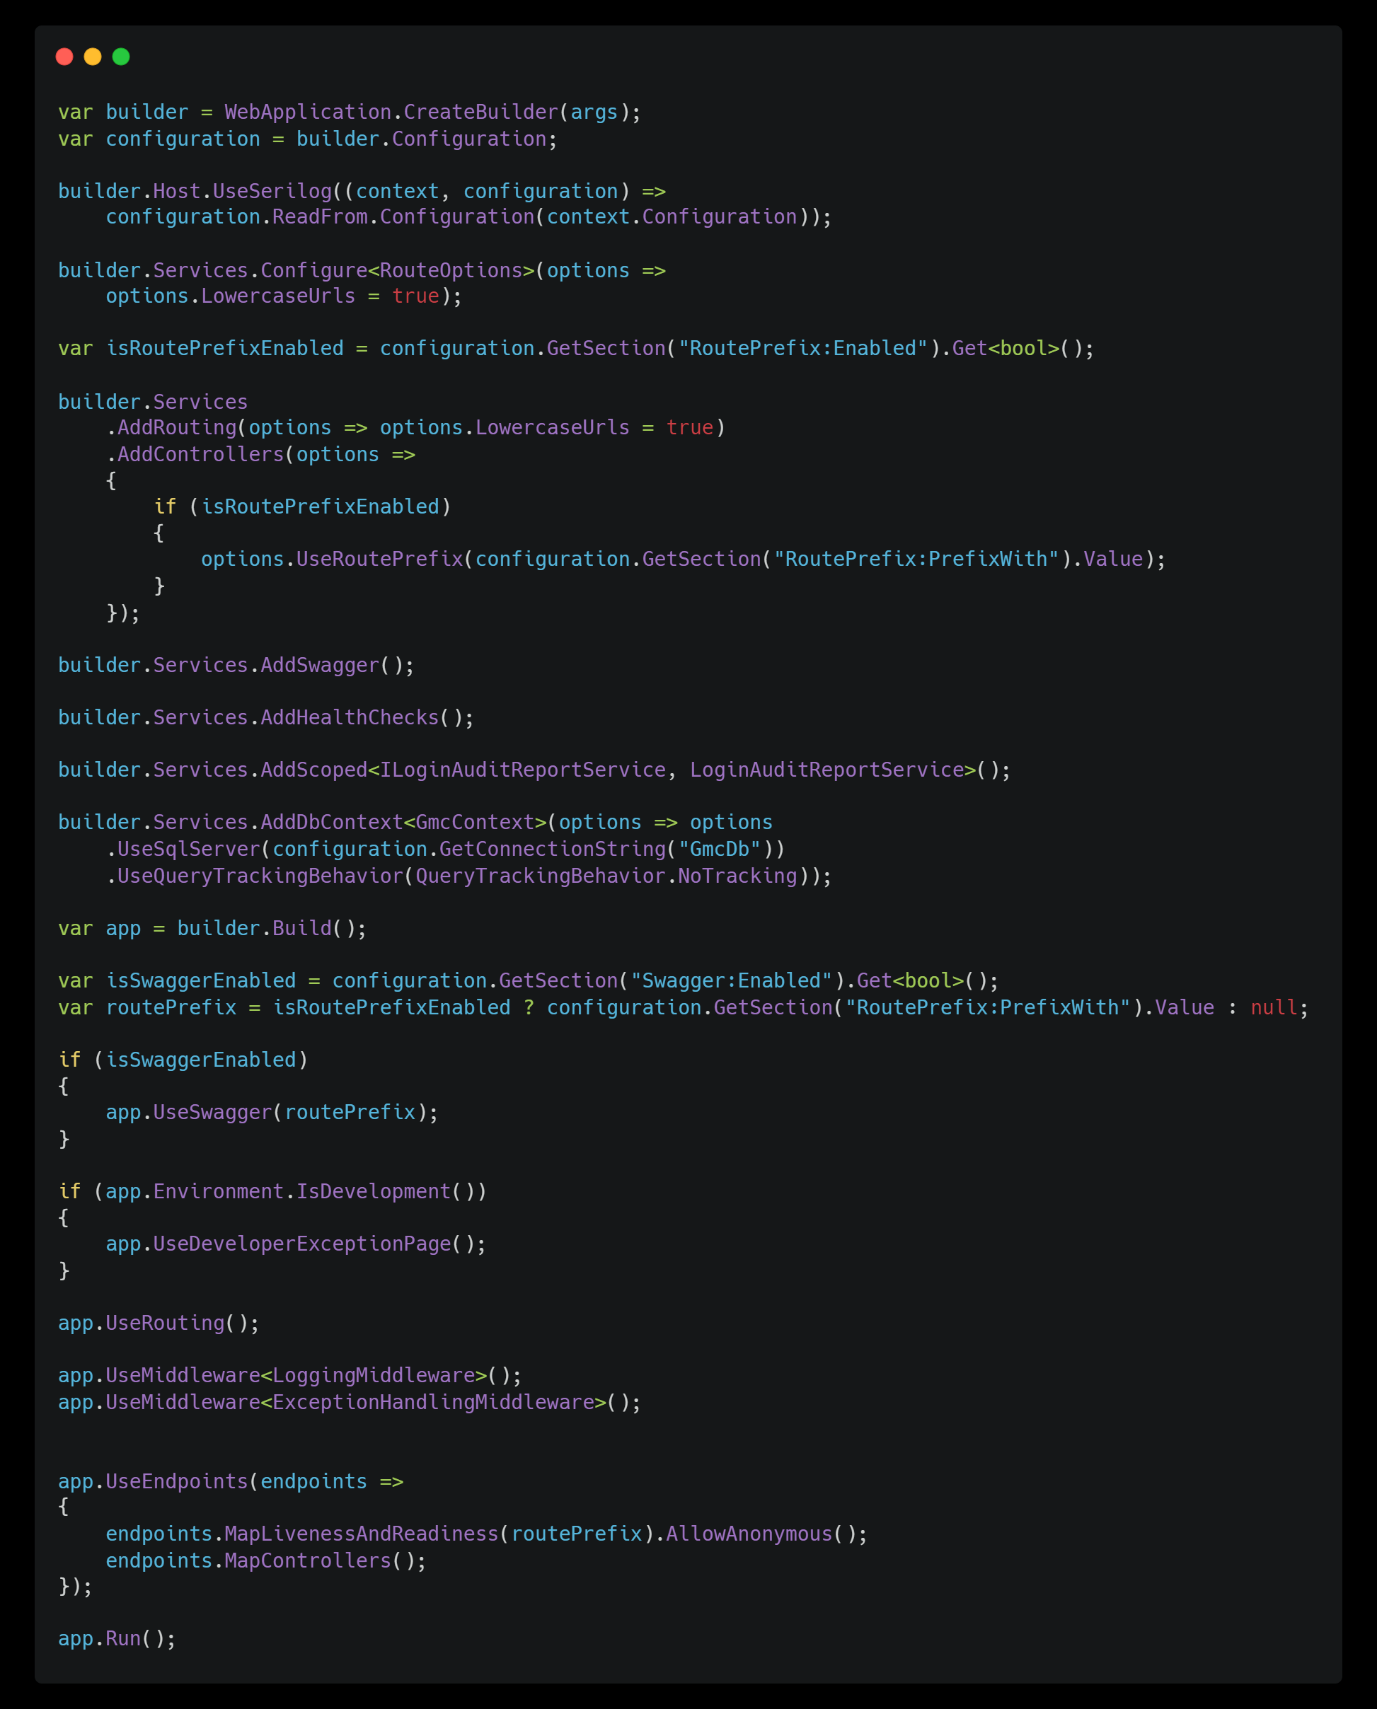
Task: Click 'builder.Services.Configure<RouteOptions>(options =>' line
Action: pos(362,271)
